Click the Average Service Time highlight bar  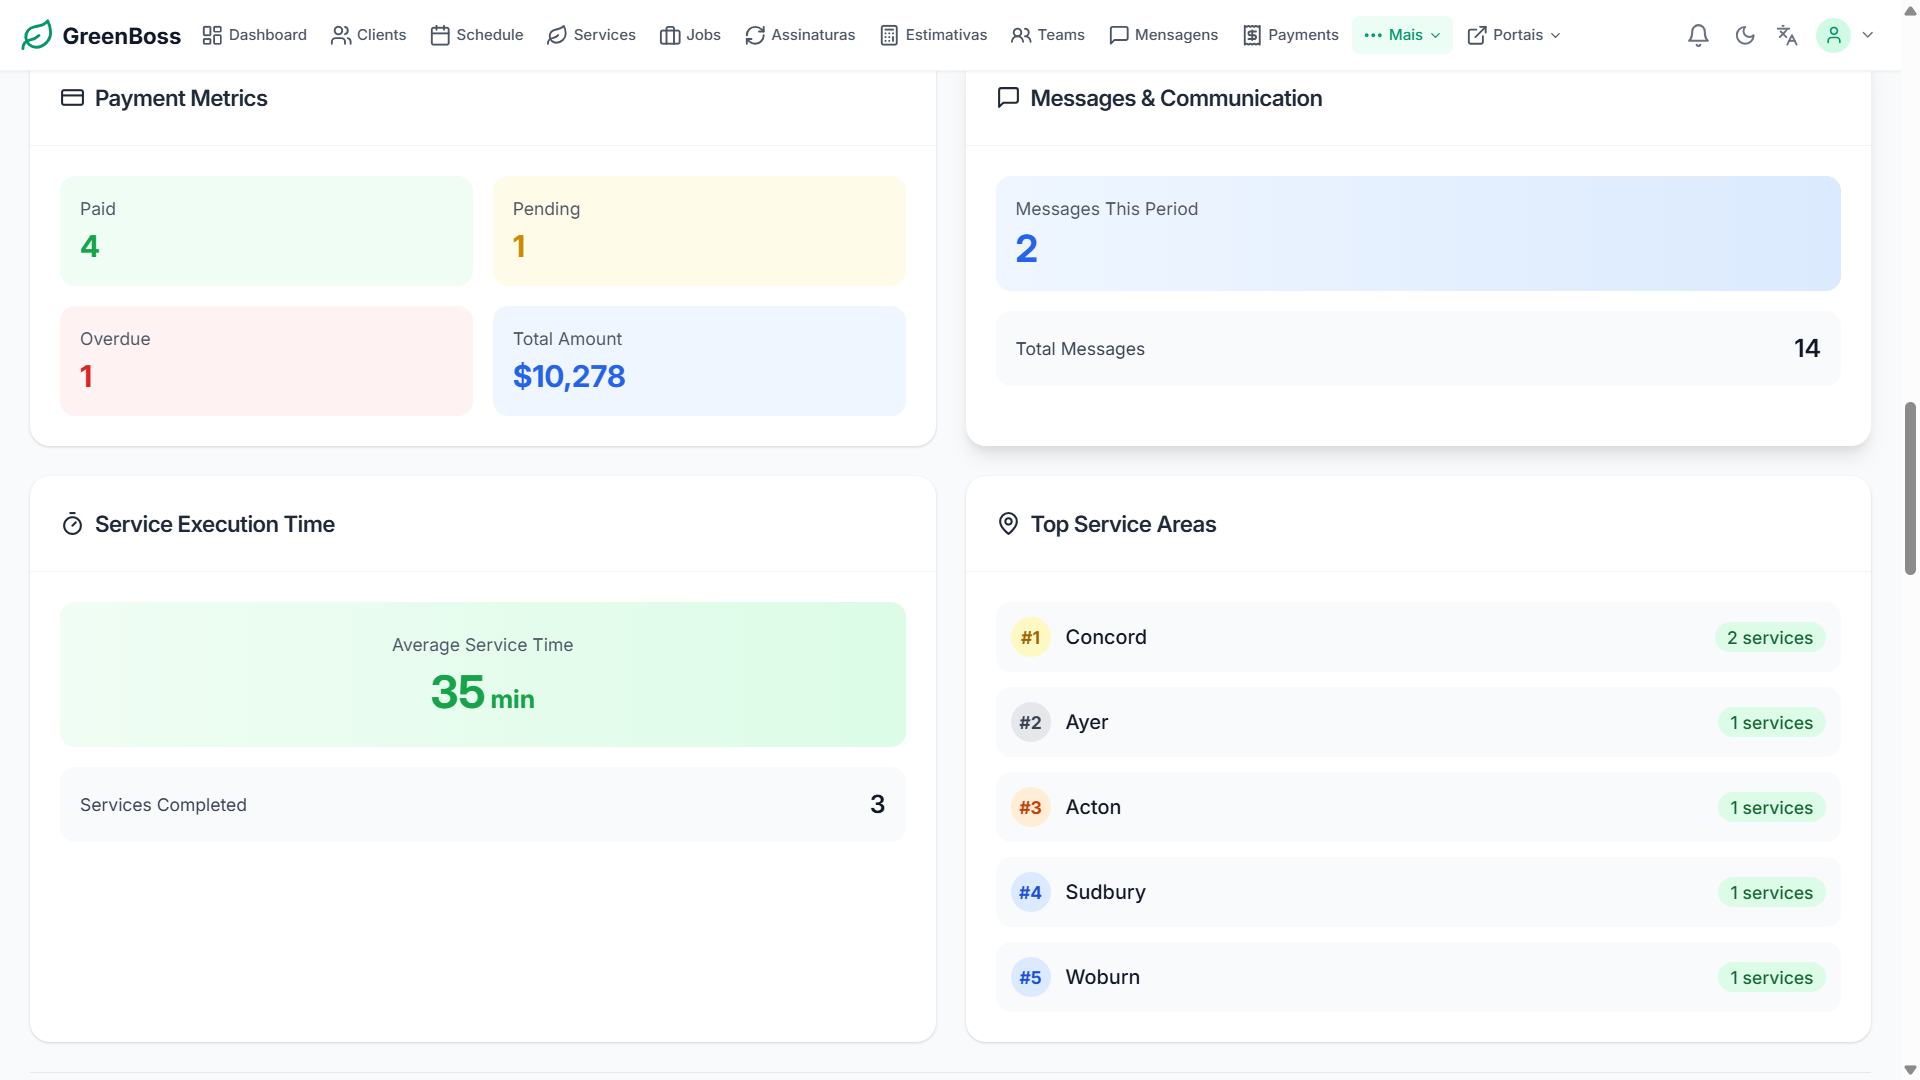[x=482, y=673]
